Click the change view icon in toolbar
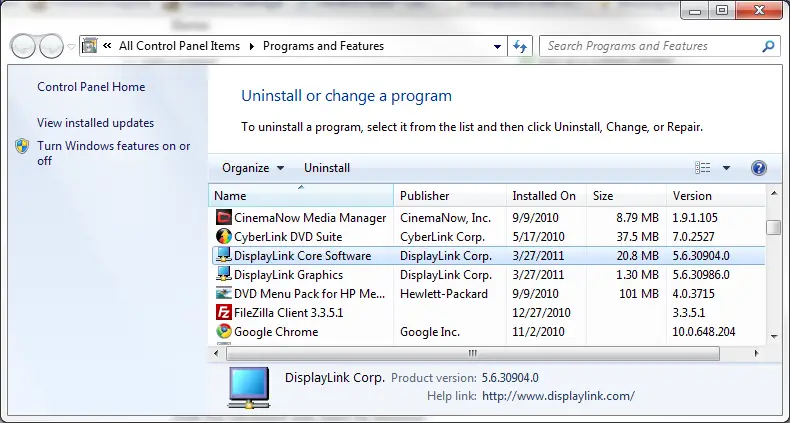Image resolution: width=790 pixels, height=423 pixels. coord(702,168)
